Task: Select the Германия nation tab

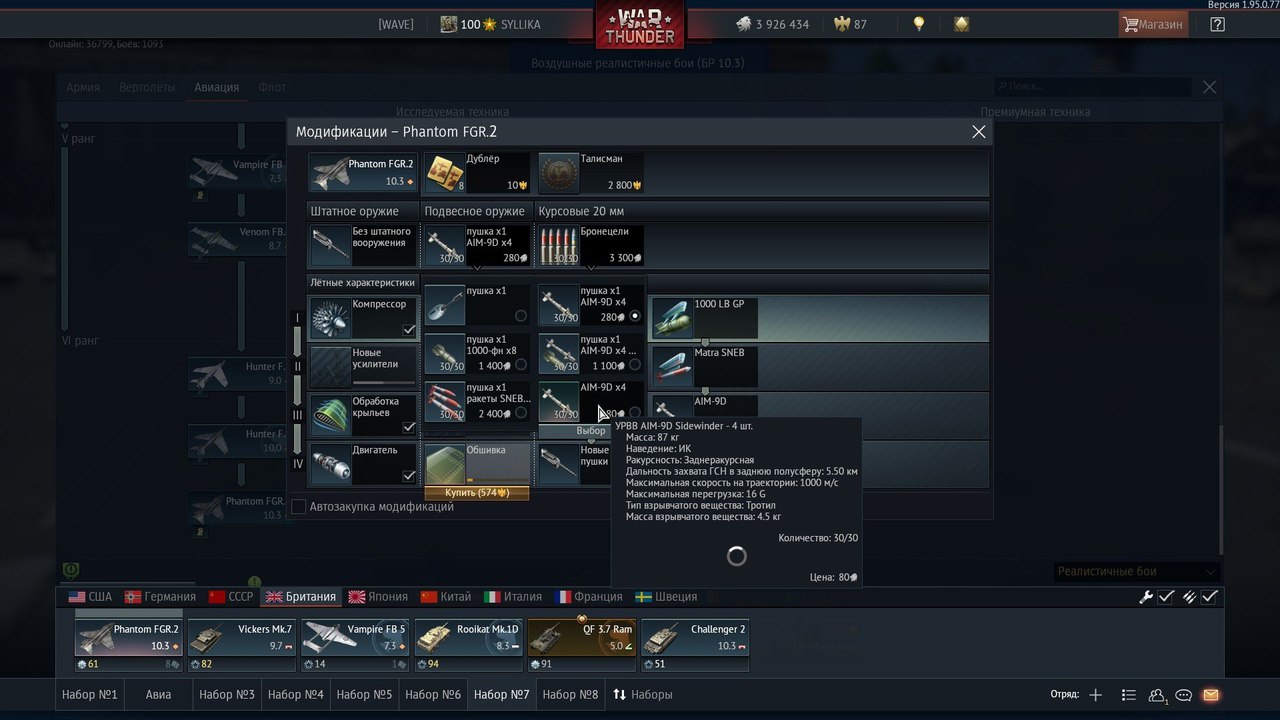Action: tap(160, 597)
